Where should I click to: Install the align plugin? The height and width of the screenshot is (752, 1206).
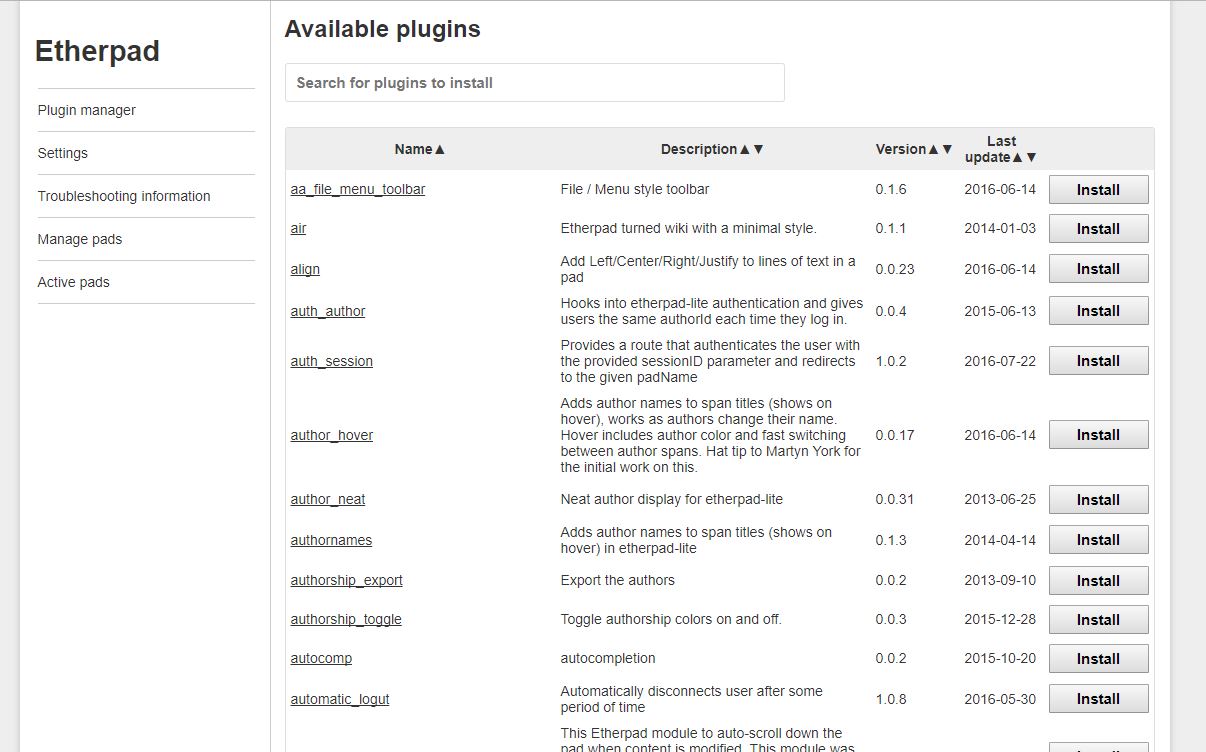(1097, 269)
